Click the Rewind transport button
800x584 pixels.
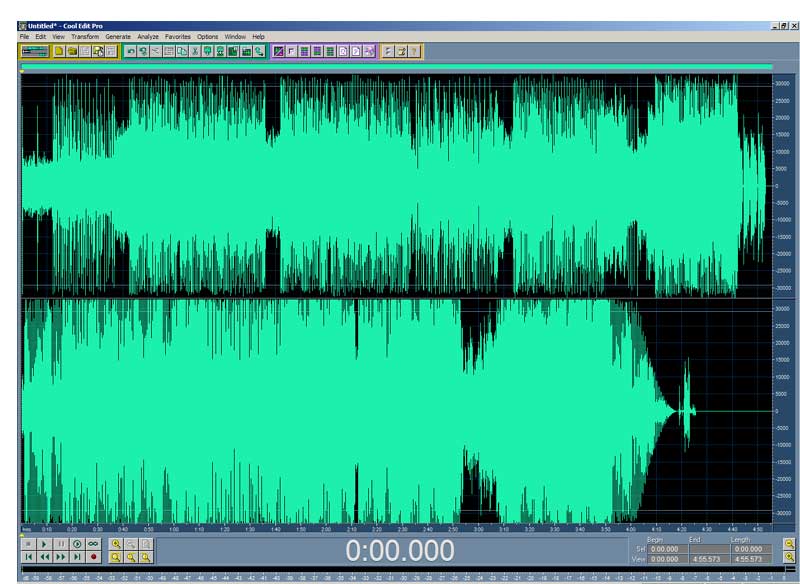pos(44,557)
